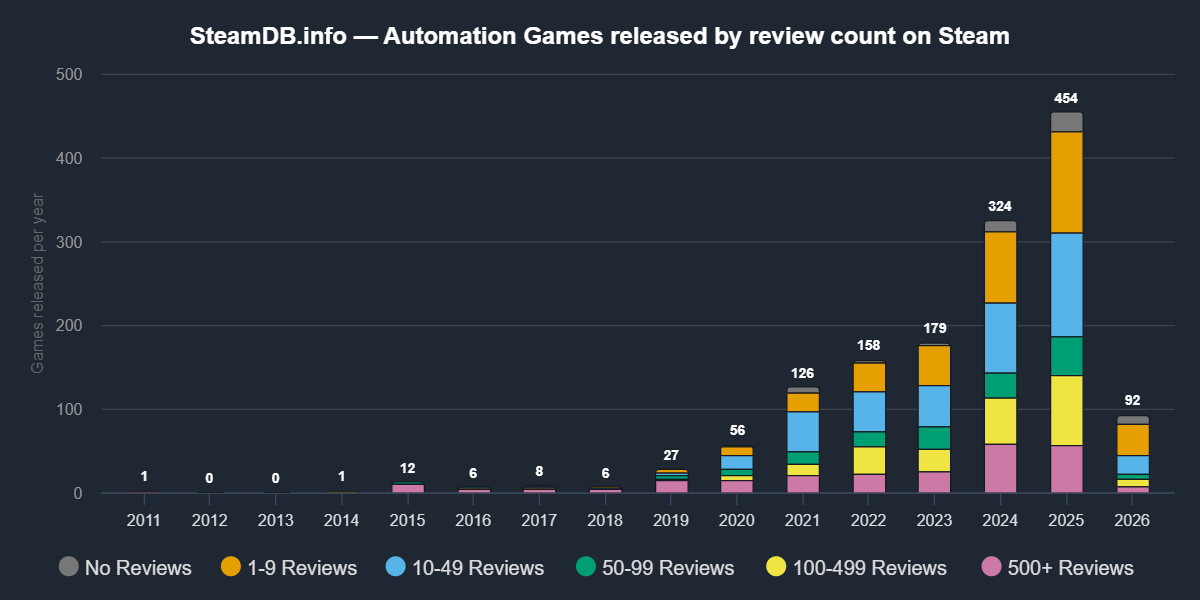Click the 454 total label above 2025

1066,98
